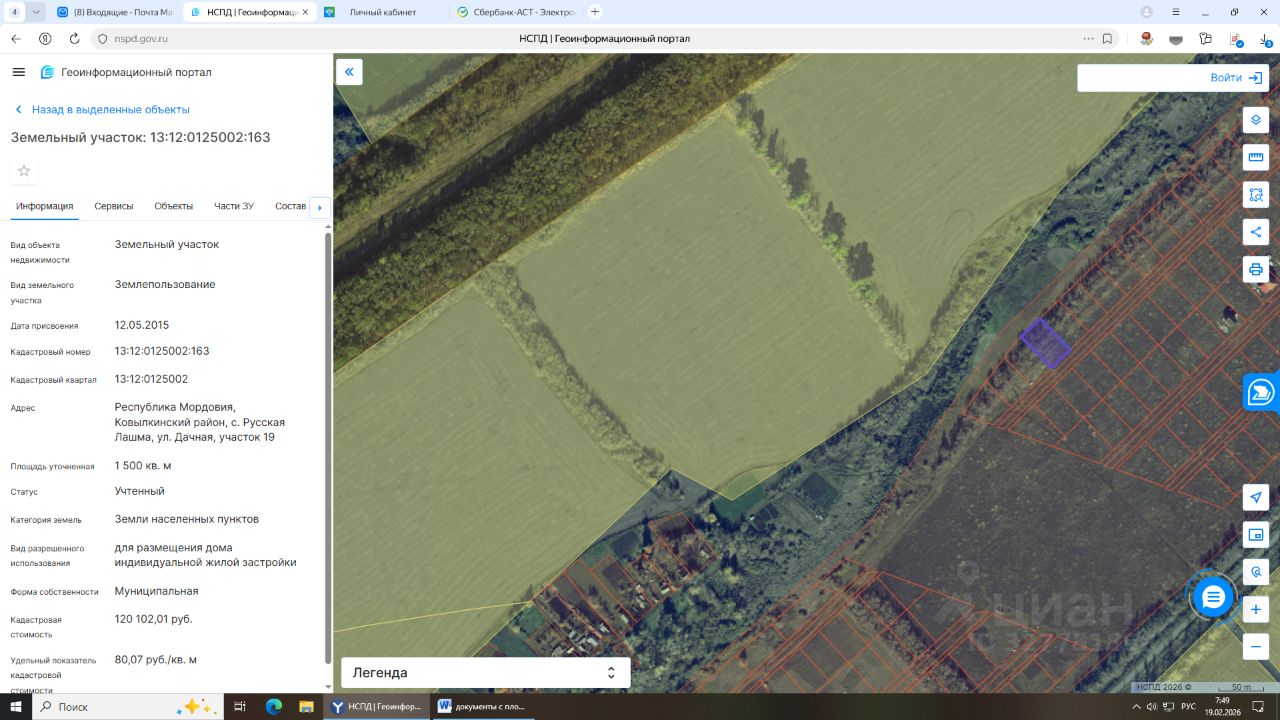Open the support chat bubble
The height and width of the screenshot is (720, 1280).
pos(1213,597)
